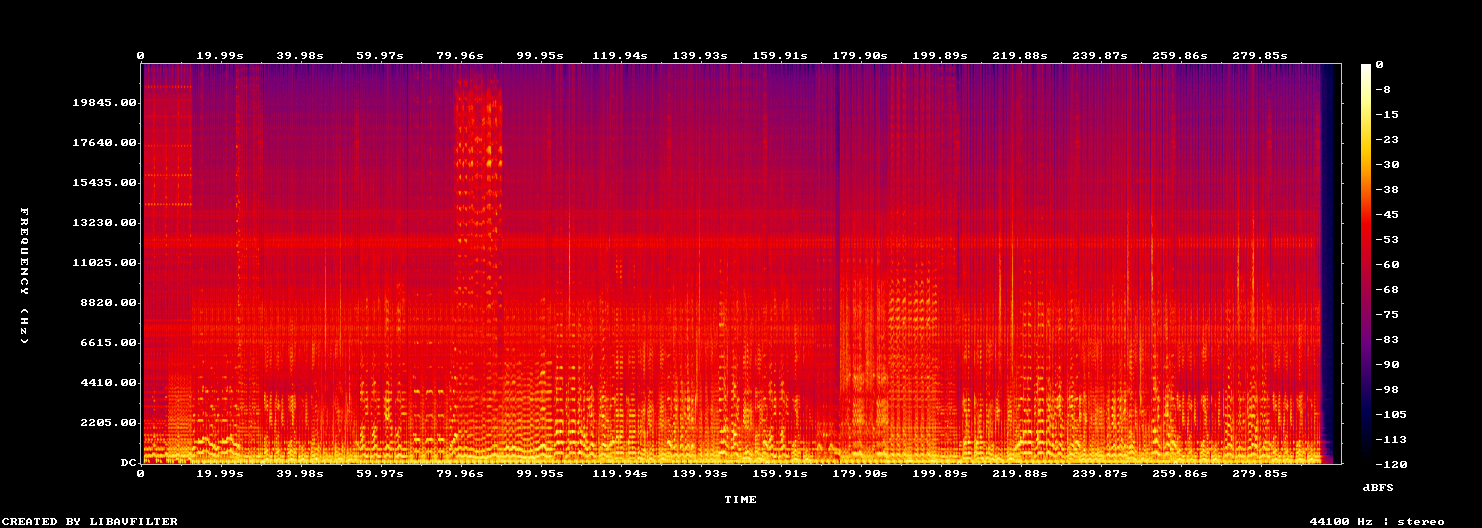
Task: Click the -120 dBFS scale value
Action: tap(1391, 465)
